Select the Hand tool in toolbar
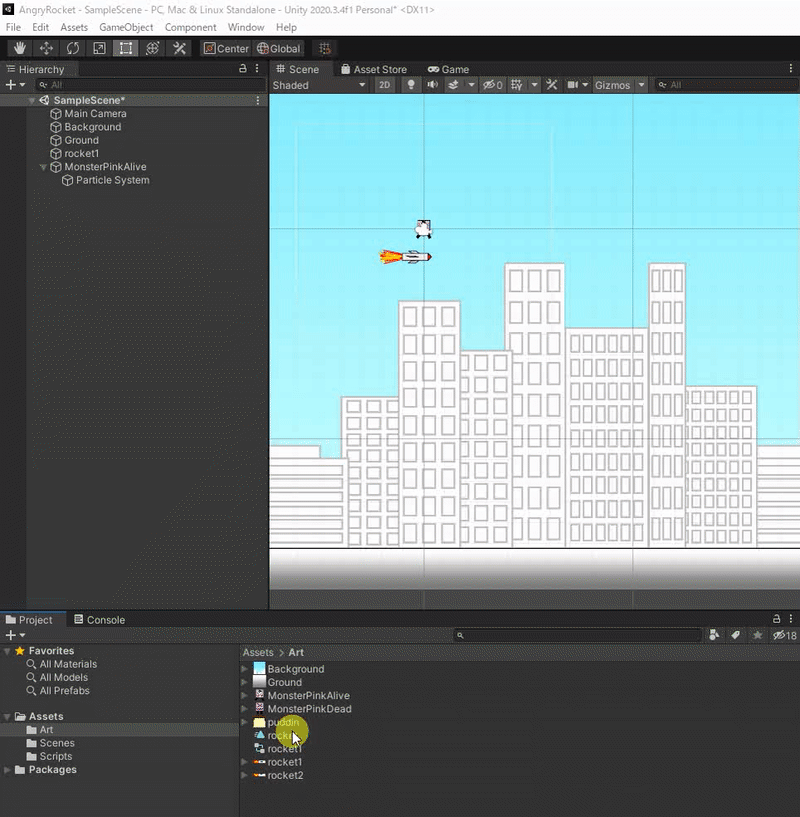 [19, 48]
